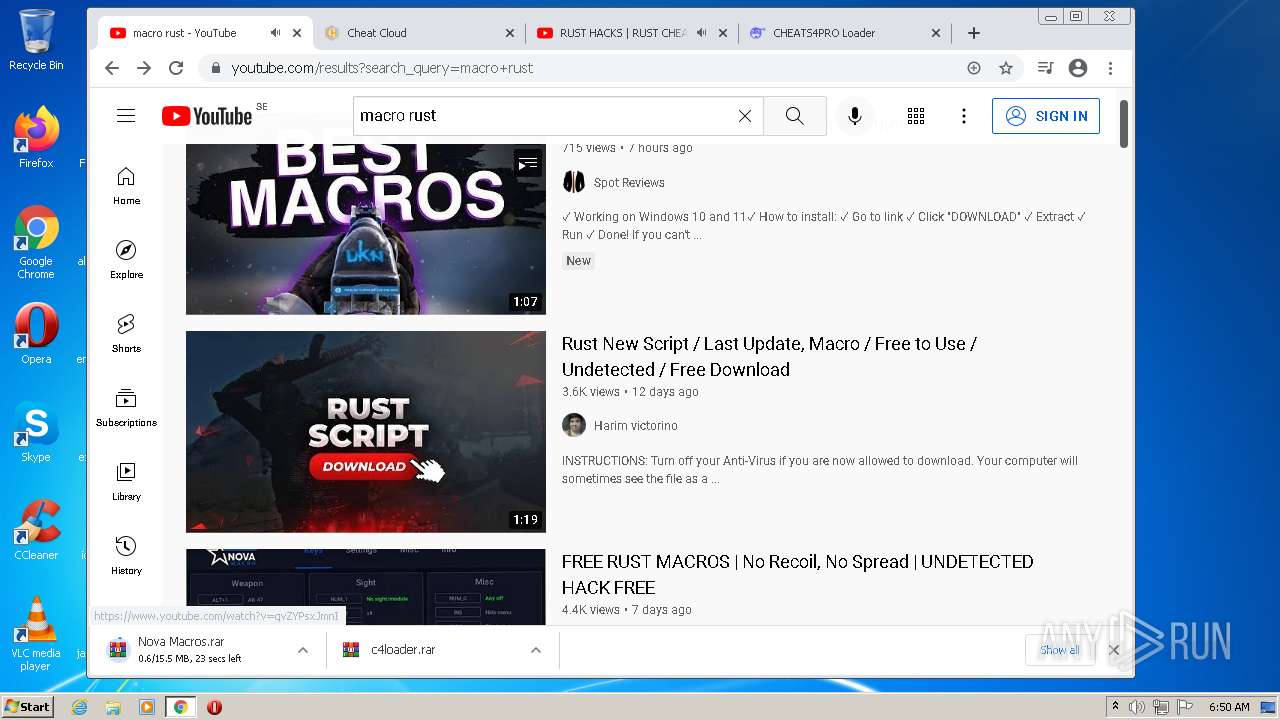Close the Cheat Cloud tab
This screenshot has height=720, width=1280.
[x=509, y=33]
